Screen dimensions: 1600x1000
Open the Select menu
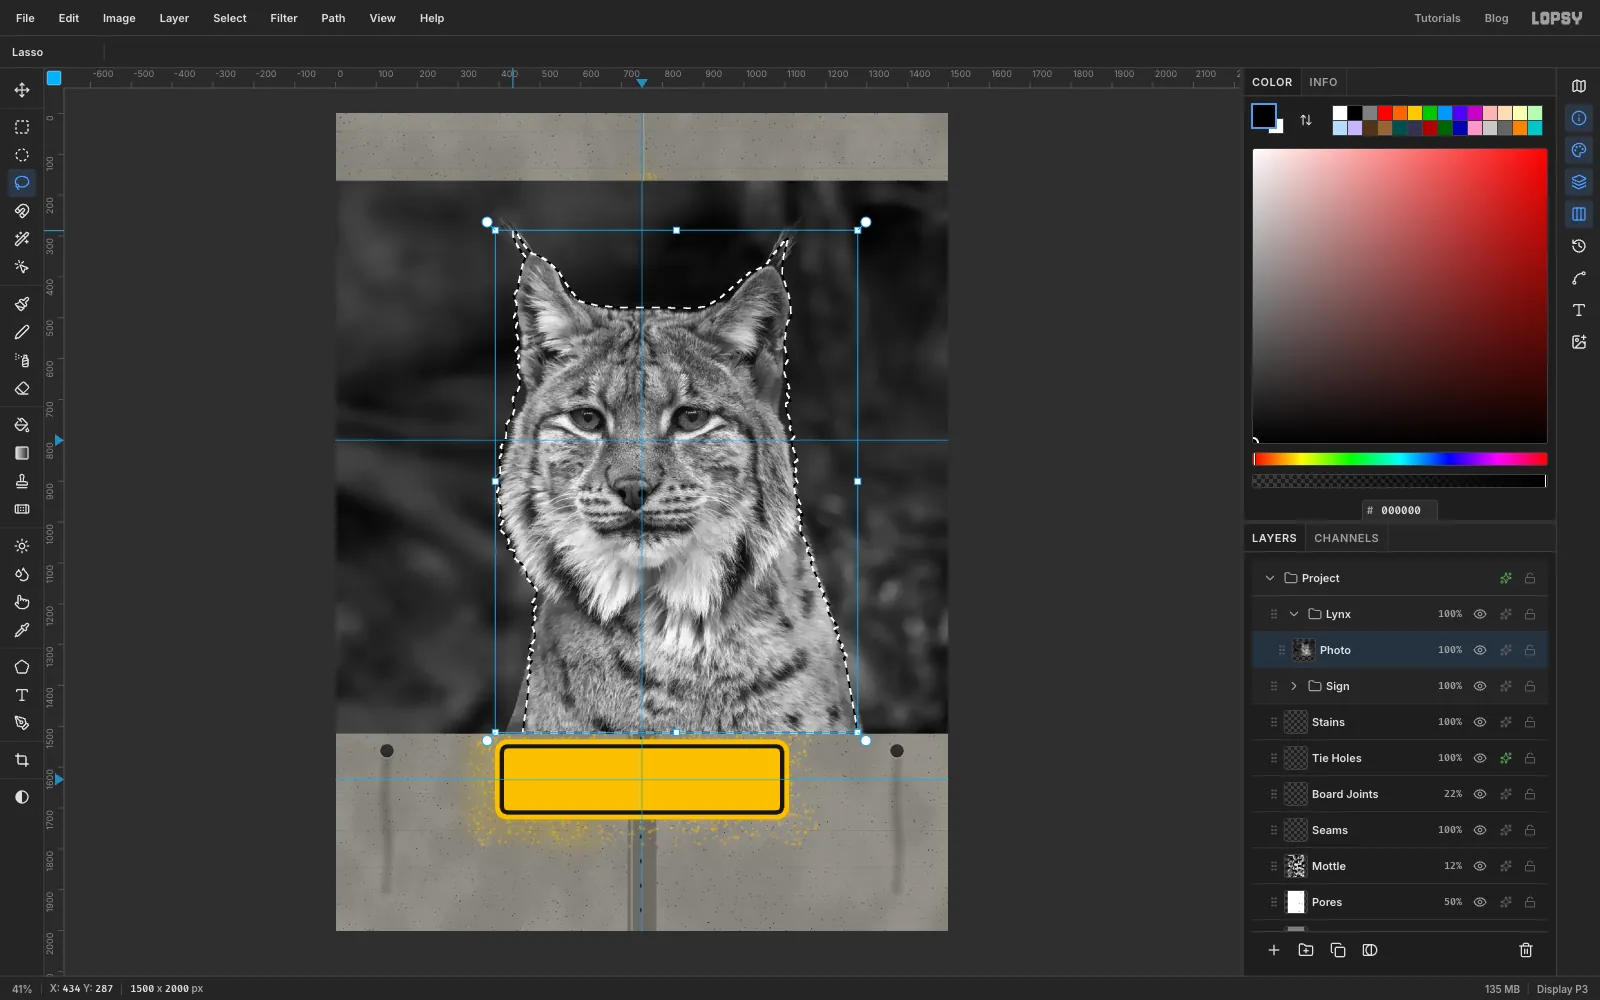(x=230, y=18)
